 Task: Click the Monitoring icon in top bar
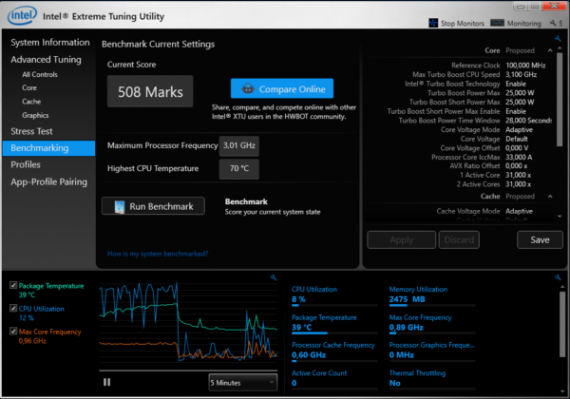(497, 23)
